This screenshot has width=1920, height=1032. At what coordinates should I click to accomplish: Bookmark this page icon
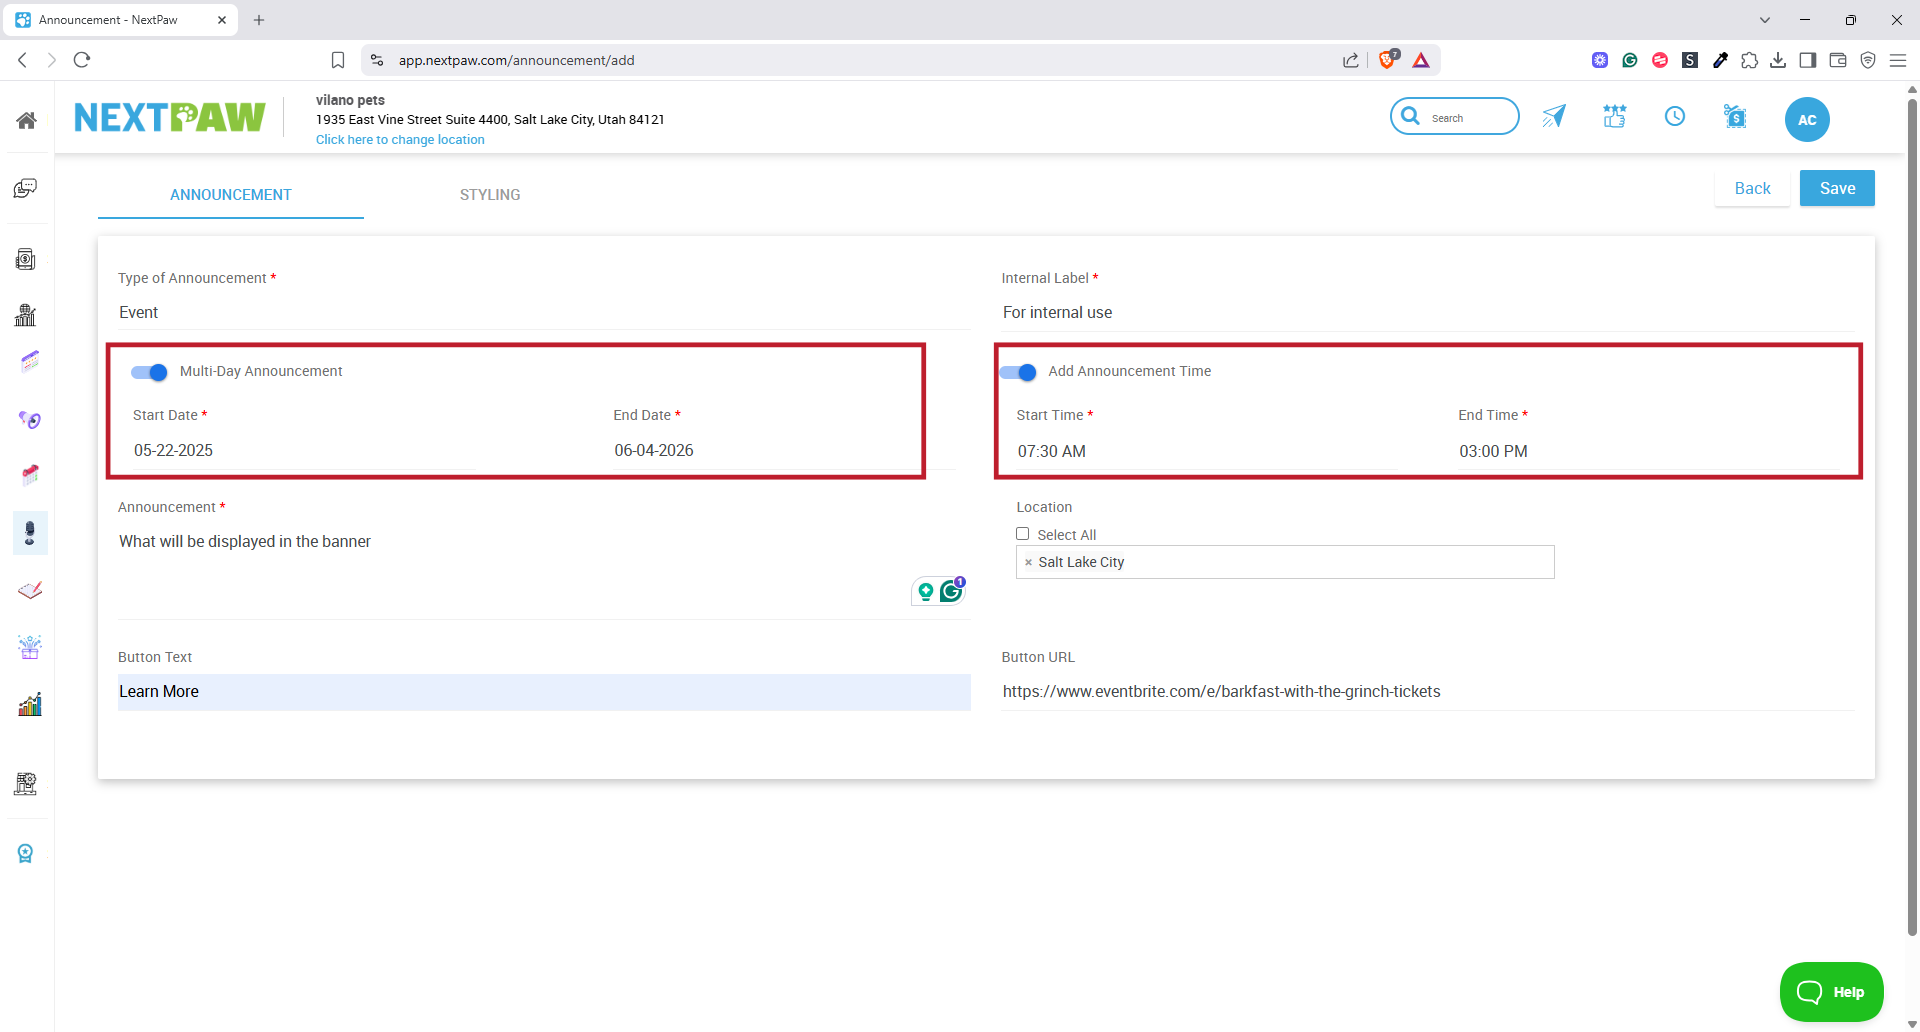click(x=338, y=60)
